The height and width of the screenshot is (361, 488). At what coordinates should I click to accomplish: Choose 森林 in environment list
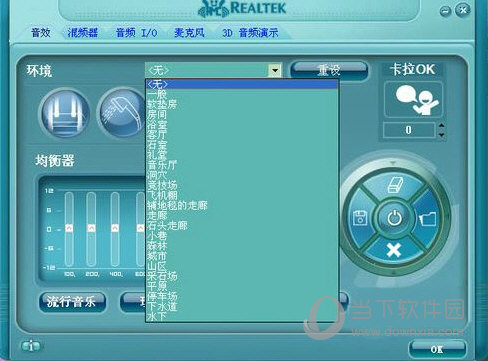click(242, 246)
